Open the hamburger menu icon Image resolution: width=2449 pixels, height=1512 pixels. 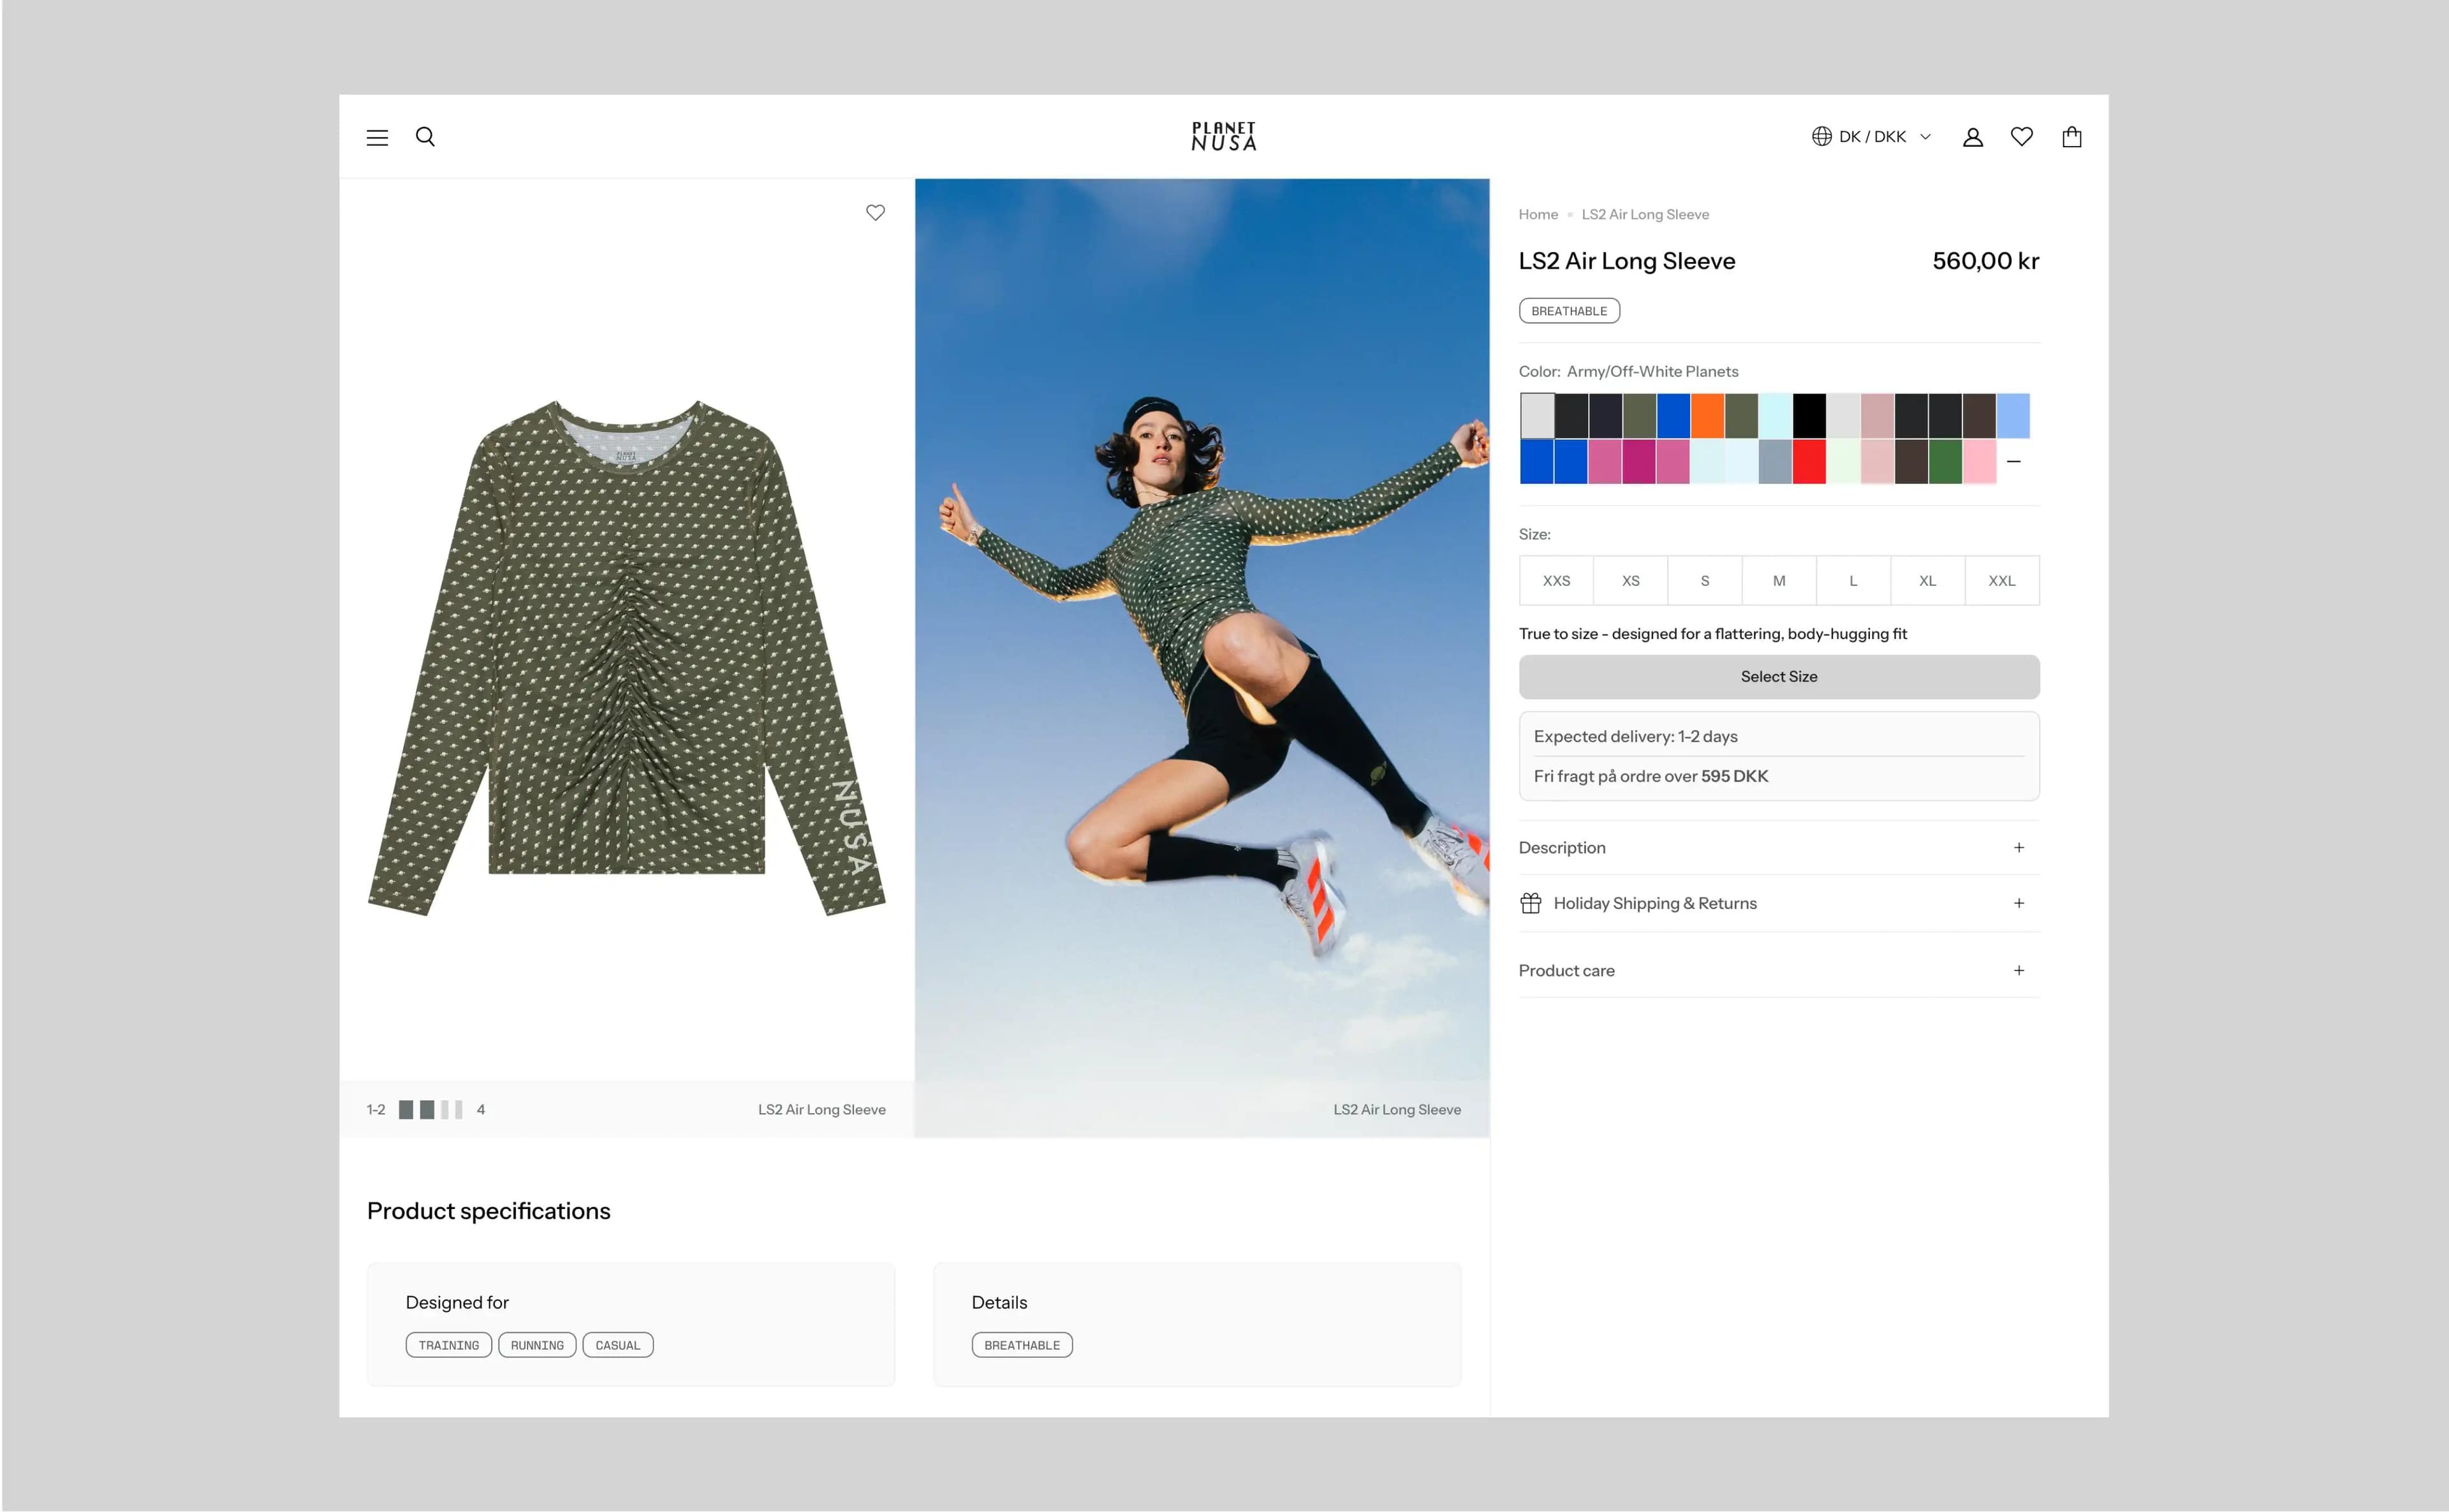click(377, 137)
